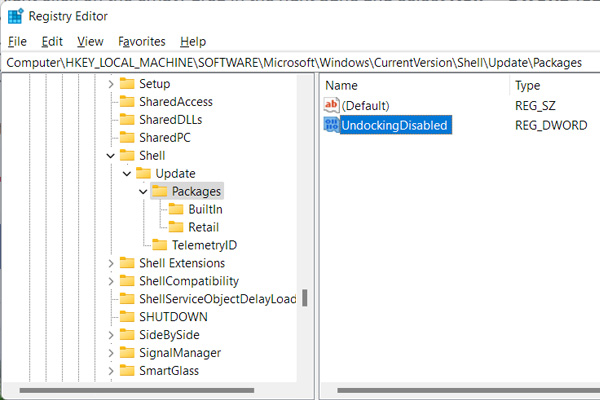600x400 pixels.
Task: Select the ShellServiceObjectDelayLoad key label
Action: (x=217, y=299)
